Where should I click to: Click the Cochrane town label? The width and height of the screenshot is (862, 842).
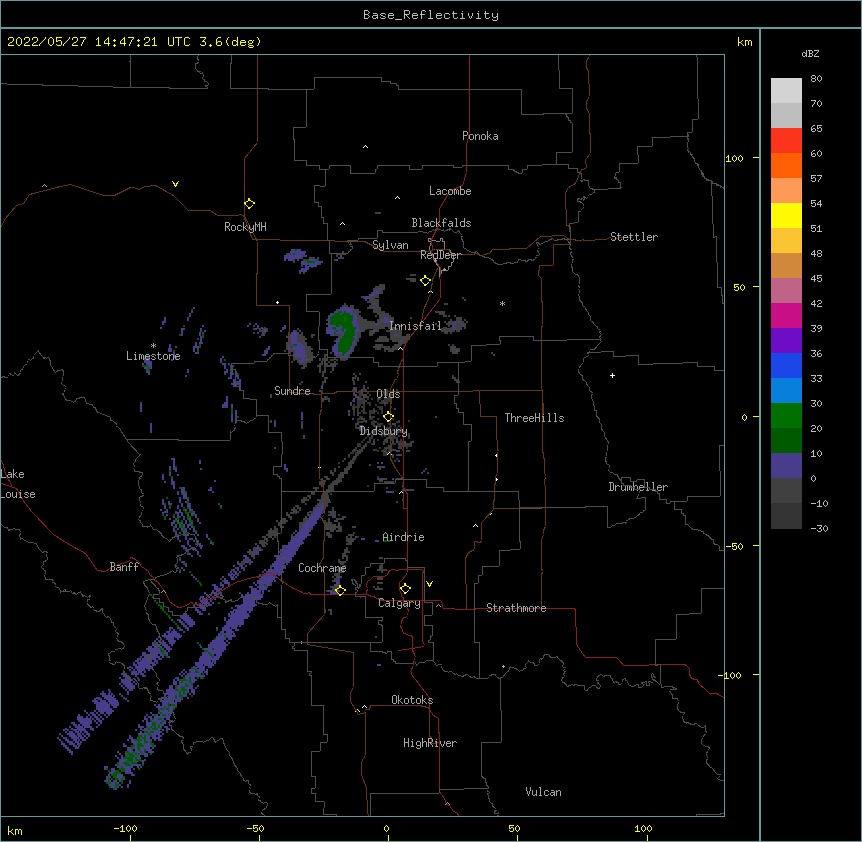[x=322, y=568]
